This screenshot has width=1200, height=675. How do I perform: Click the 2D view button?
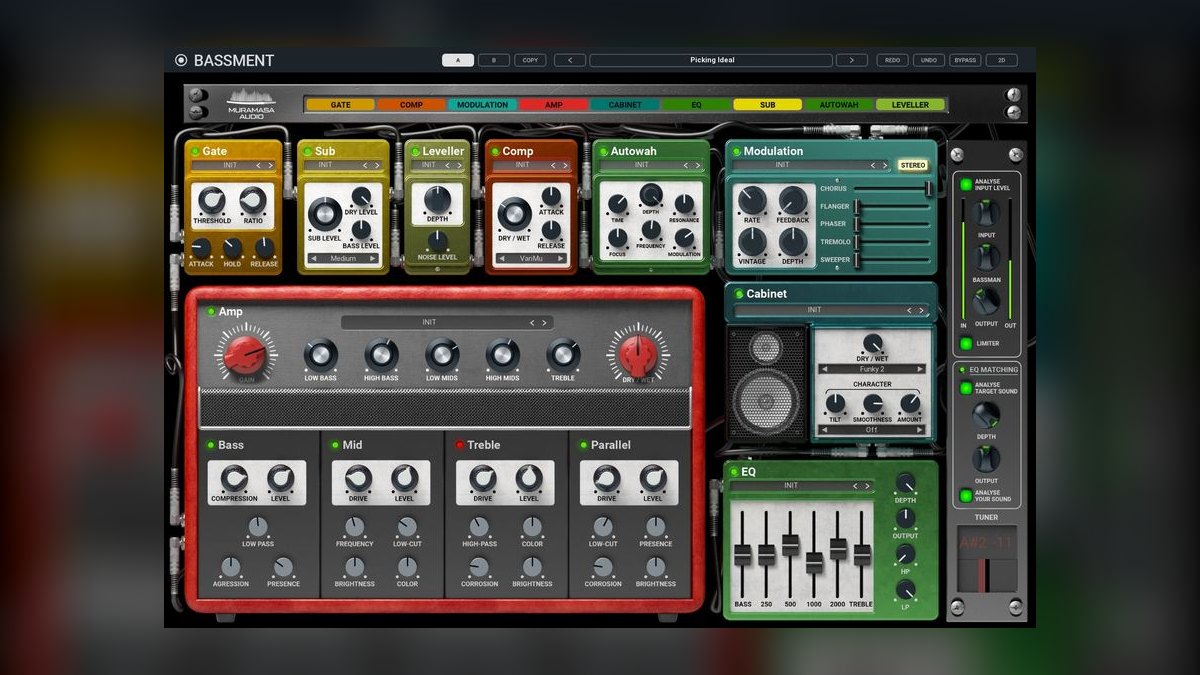pyautogui.click(x=1001, y=60)
